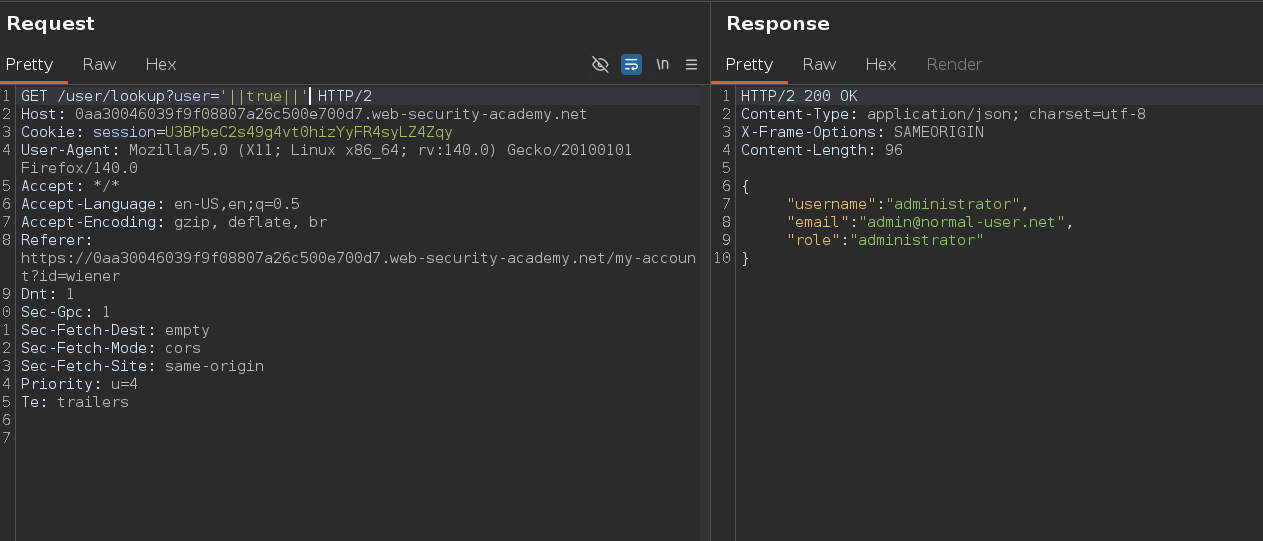Click the session cookie value
This screenshot has height=541, width=1263.
pos(308,132)
